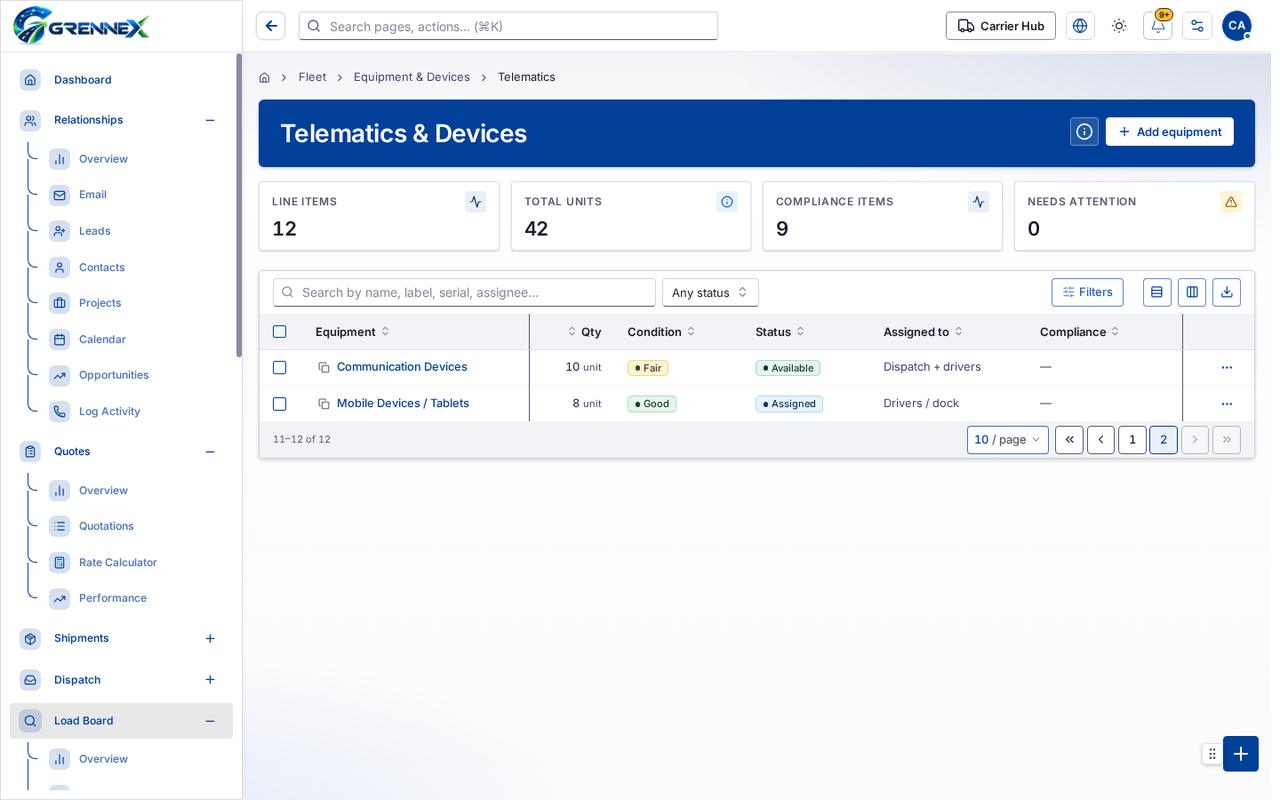Select Opportunities in the sidebar

coord(114,375)
